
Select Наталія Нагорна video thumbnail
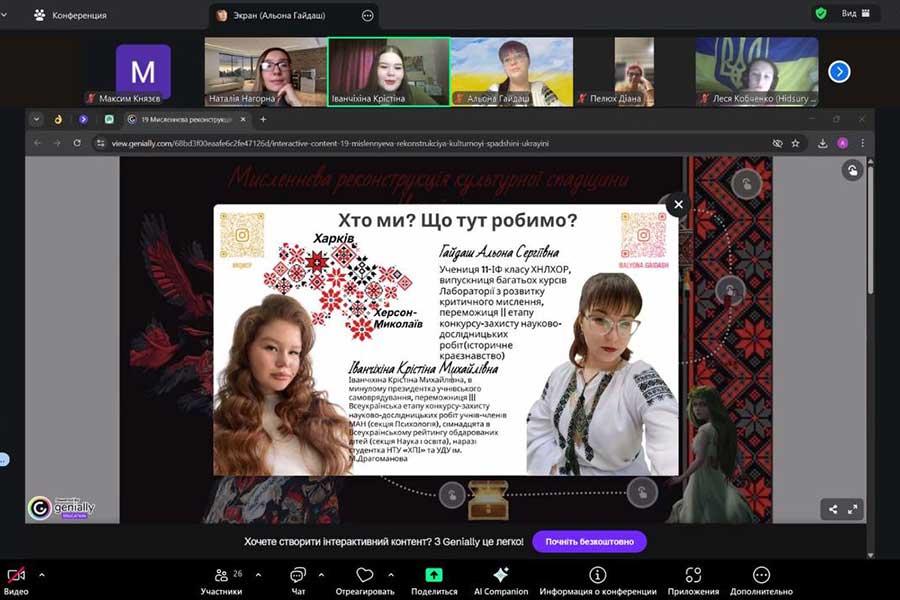(266, 72)
